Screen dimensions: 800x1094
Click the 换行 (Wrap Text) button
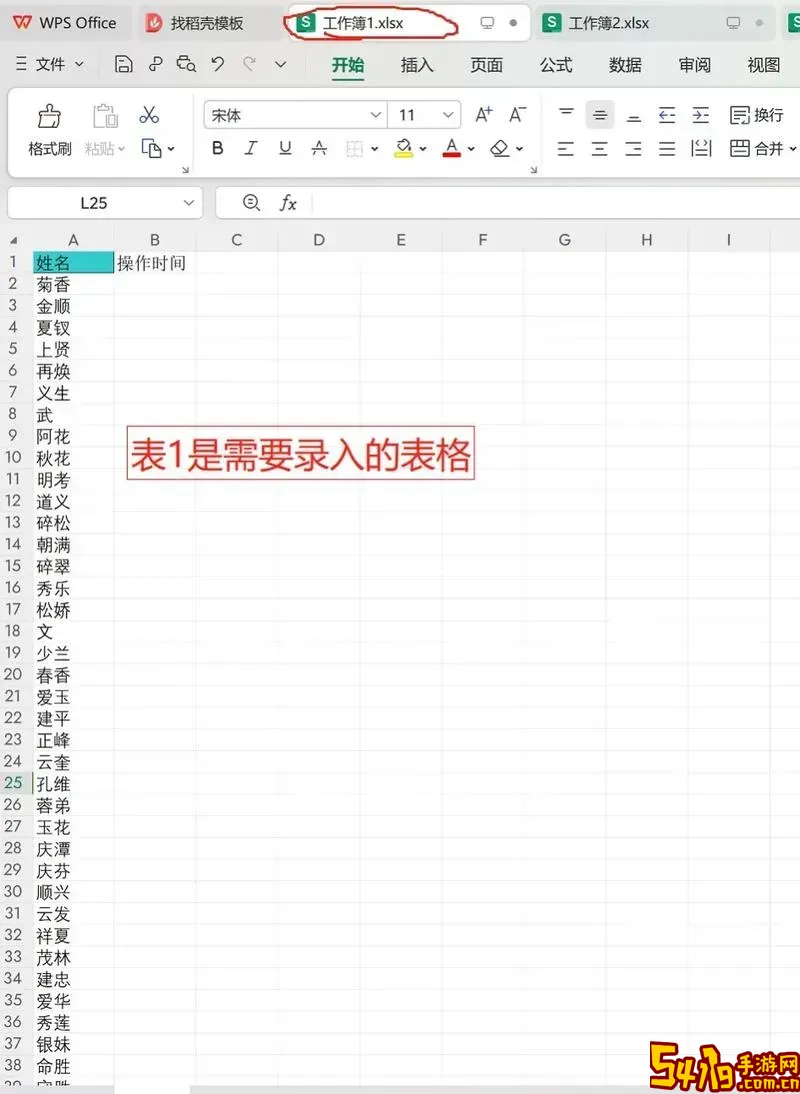(x=757, y=114)
